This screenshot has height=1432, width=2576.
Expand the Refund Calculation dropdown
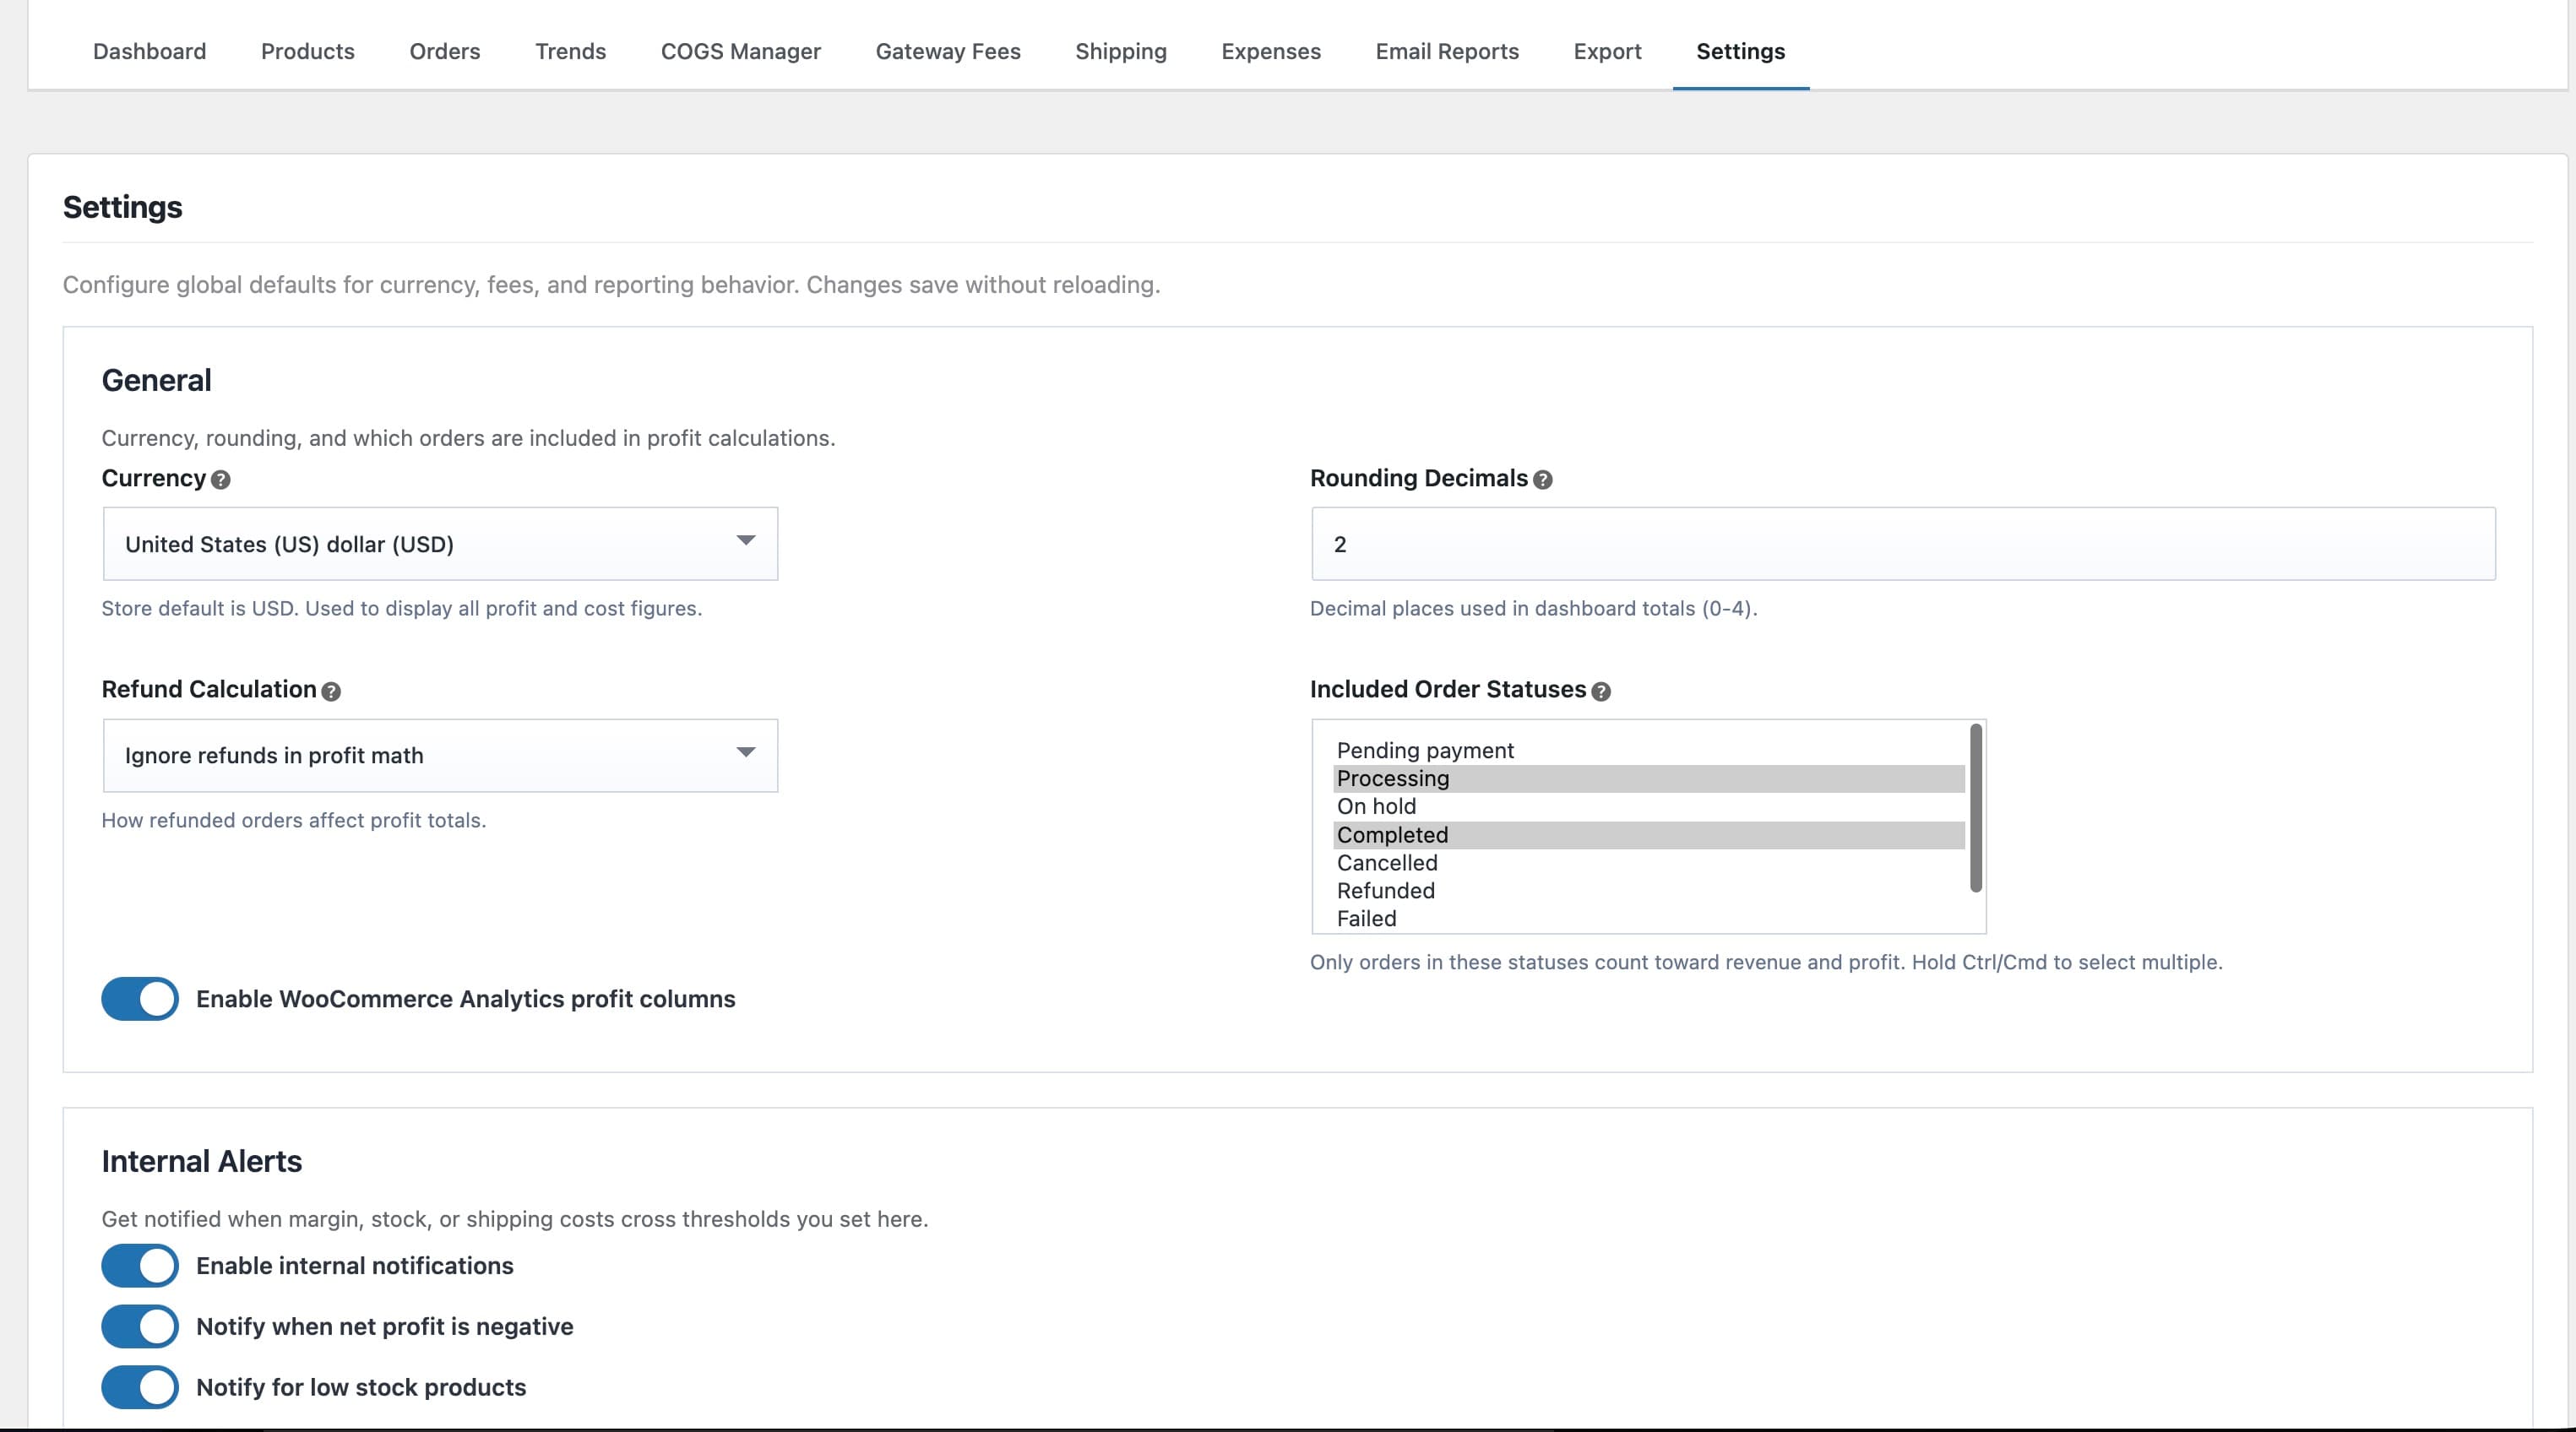(x=440, y=756)
